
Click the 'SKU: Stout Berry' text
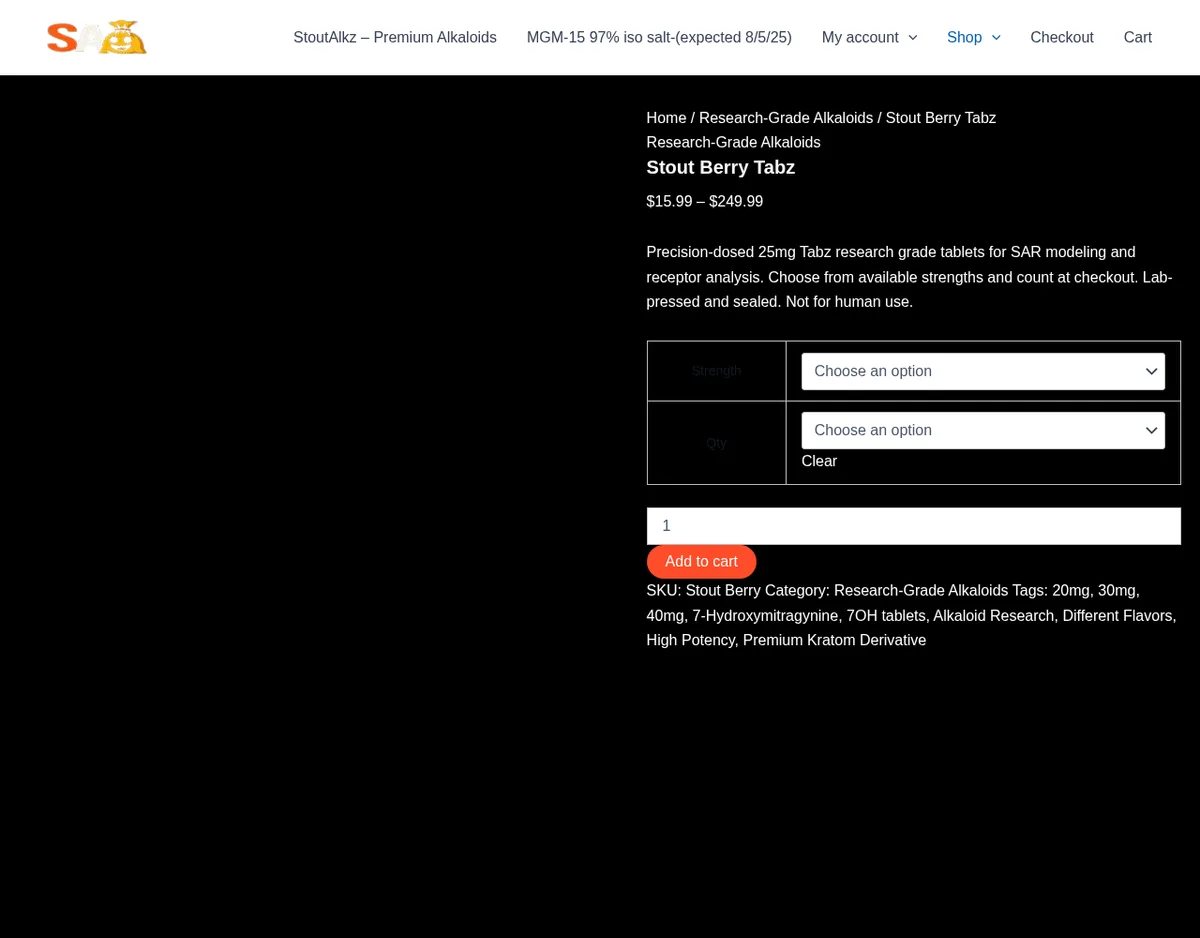pos(704,590)
